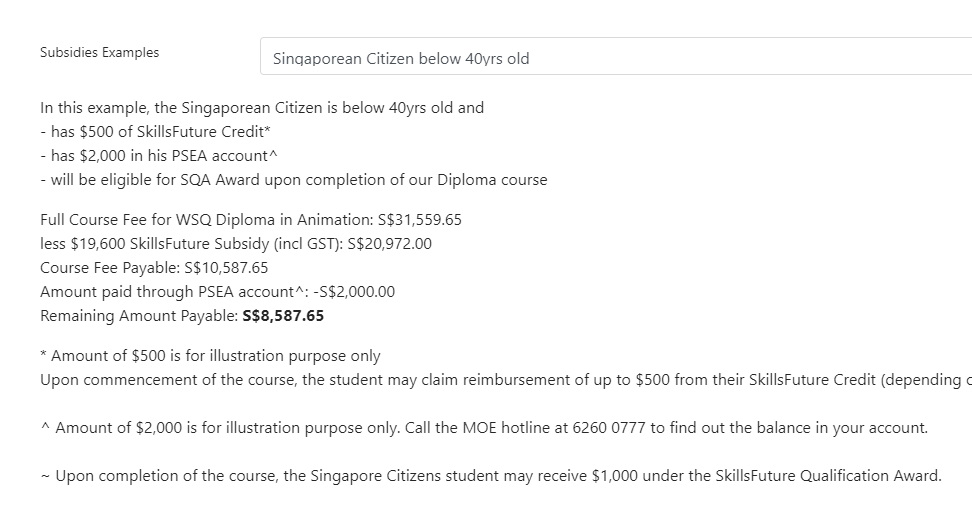Click the Subsidies Examples label
Image resolution: width=972 pixels, height=522 pixels.
point(99,53)
